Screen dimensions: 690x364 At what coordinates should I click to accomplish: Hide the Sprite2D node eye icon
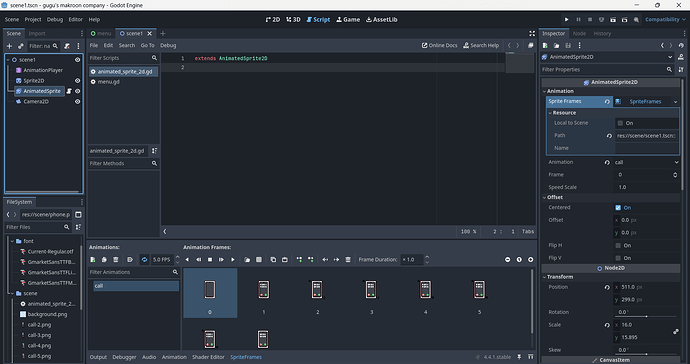click(x=77, y=81)
